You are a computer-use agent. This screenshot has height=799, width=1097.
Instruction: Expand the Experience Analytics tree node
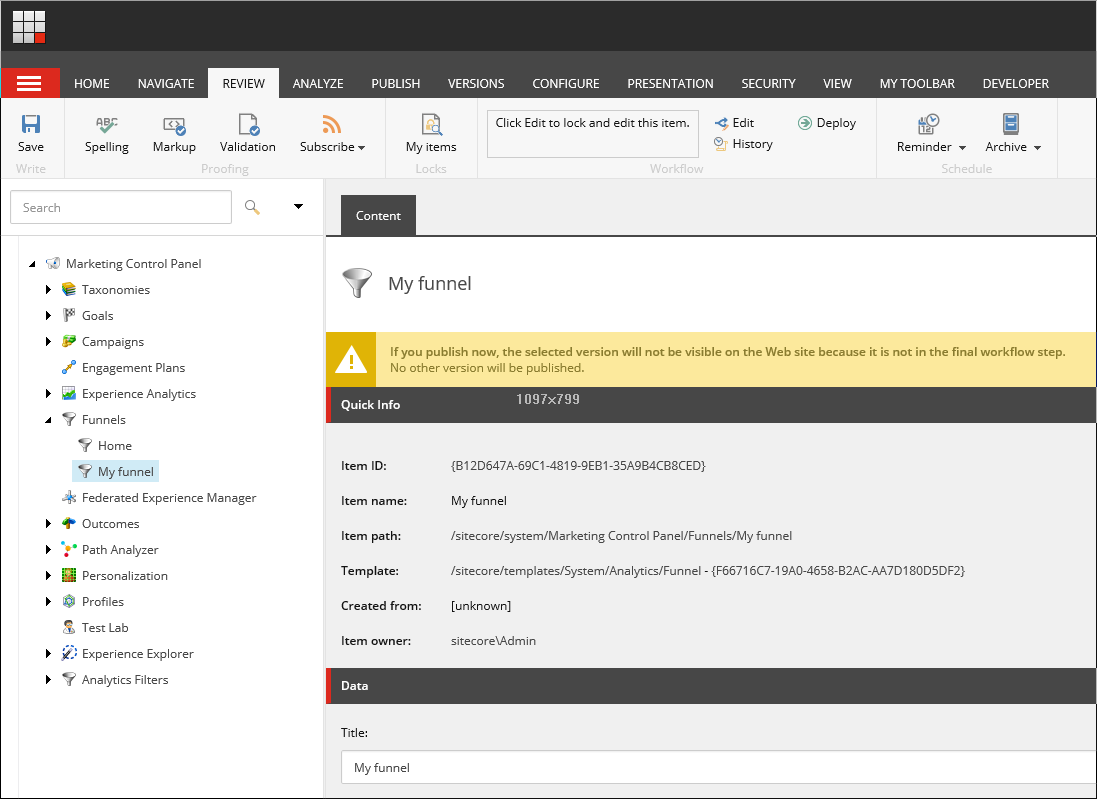48,393
